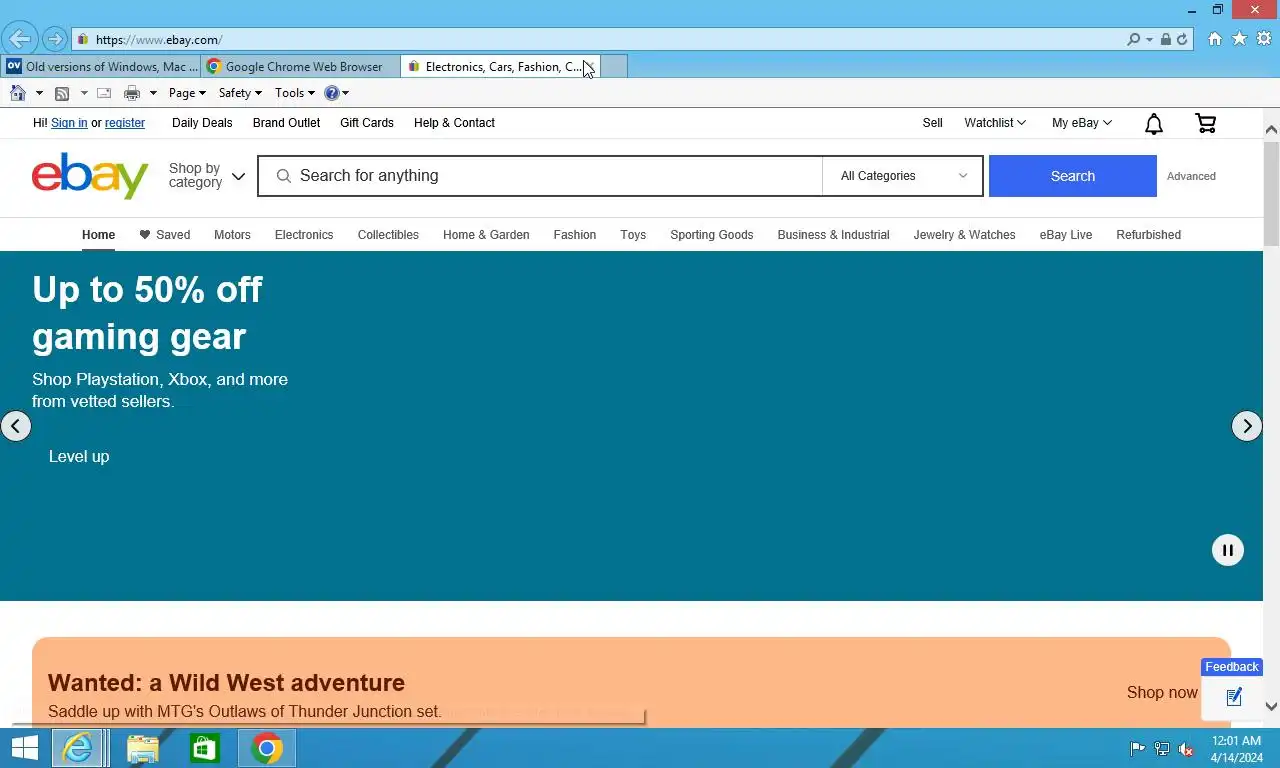
Task: Click the Print icon in command bar
Action: 132,93
